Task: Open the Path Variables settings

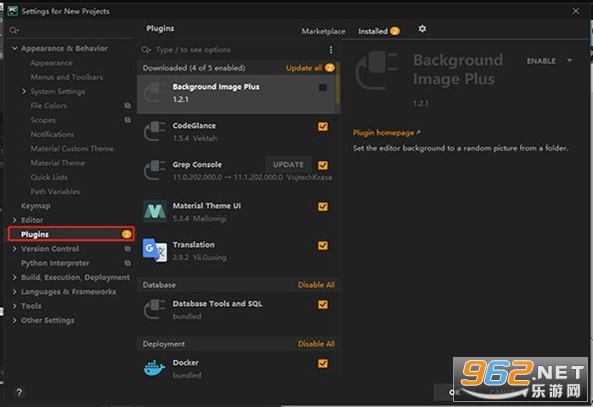Action: (x=55, y=191)
